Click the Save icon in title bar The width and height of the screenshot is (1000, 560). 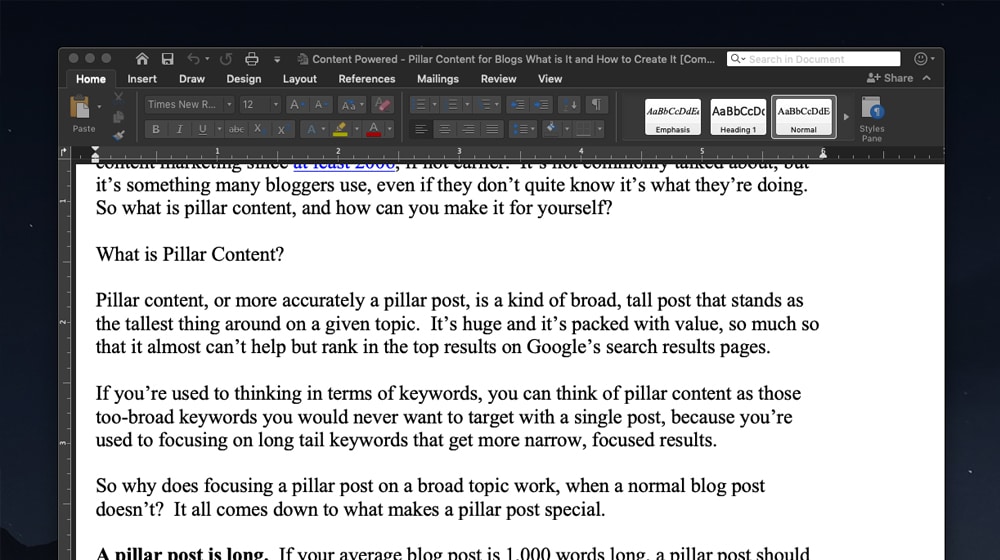pyautogui.click(x=167, y=59)
